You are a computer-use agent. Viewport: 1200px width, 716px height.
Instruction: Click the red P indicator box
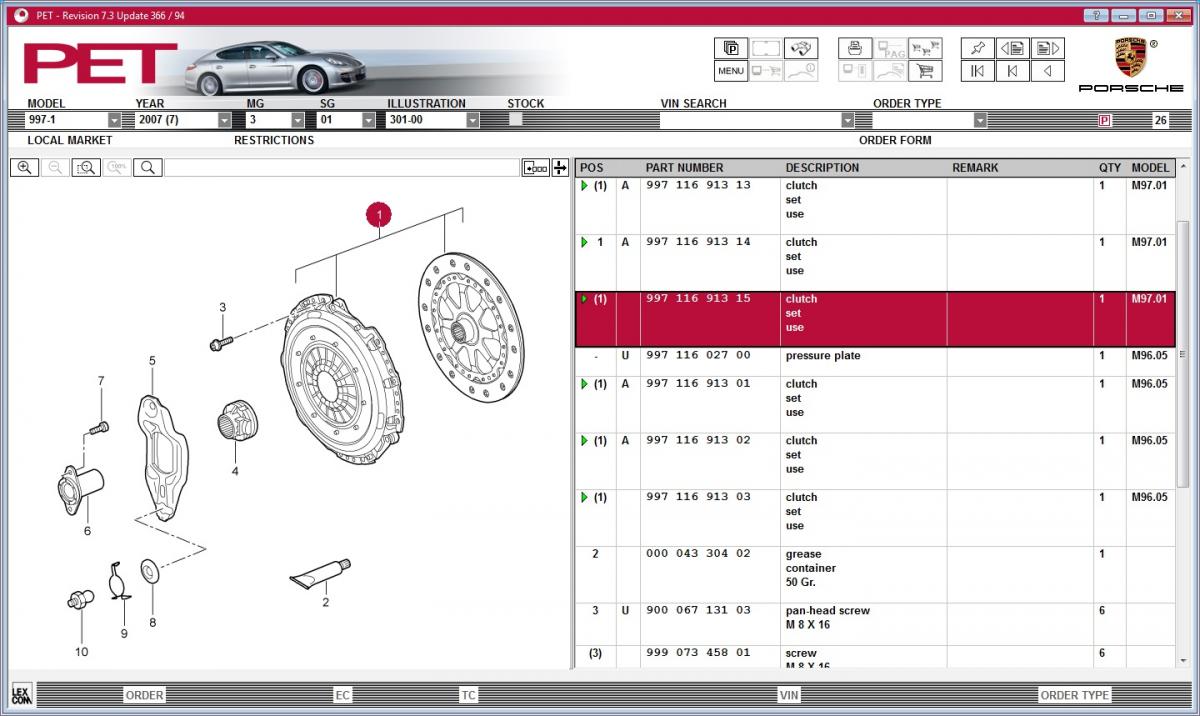(x=1105, y=120)
